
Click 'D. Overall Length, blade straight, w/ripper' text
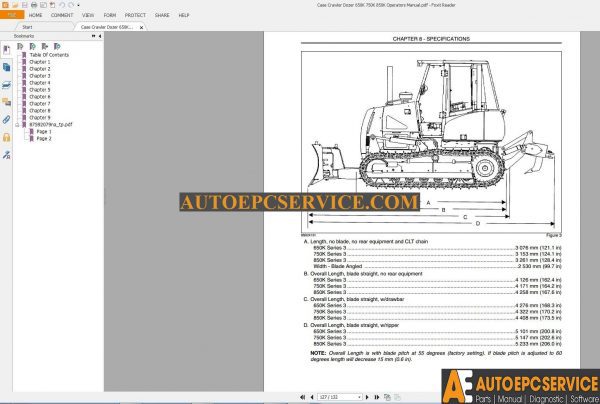coord(351,325)
